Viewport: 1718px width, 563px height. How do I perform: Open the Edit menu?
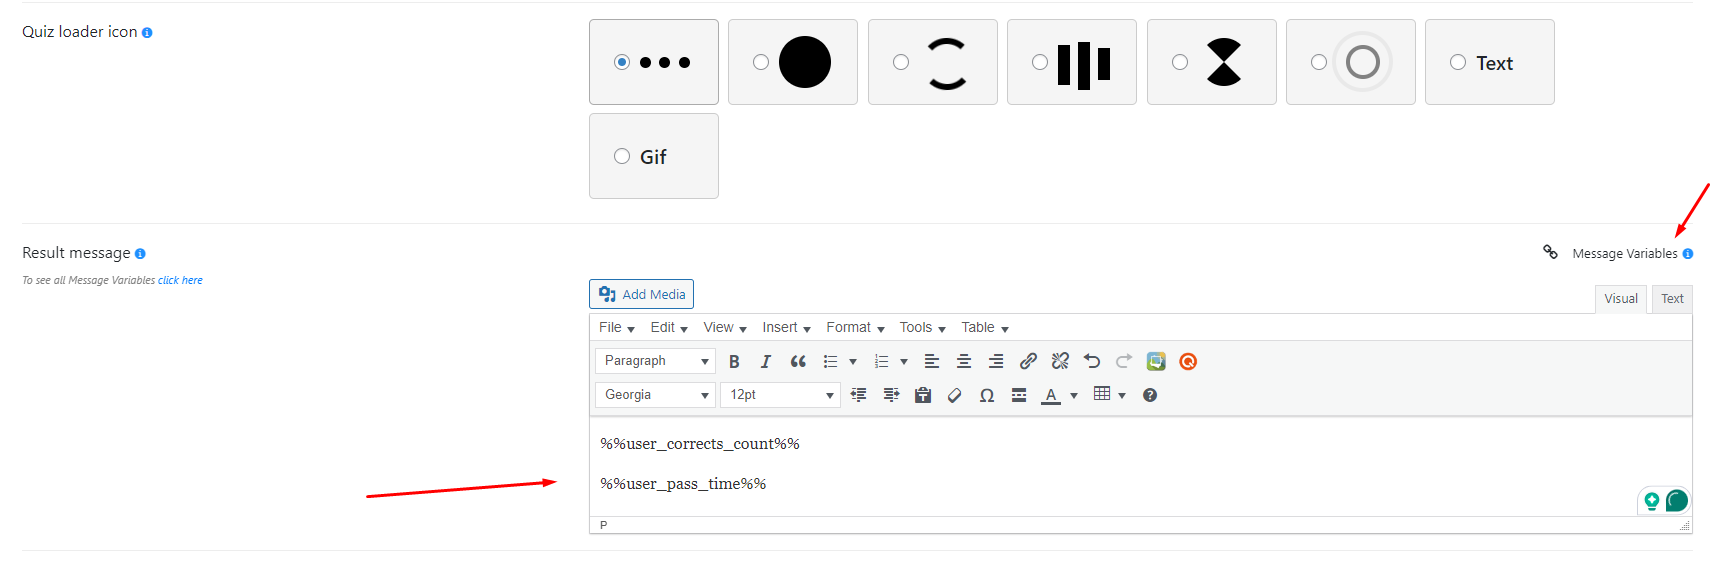click(669, 328)
